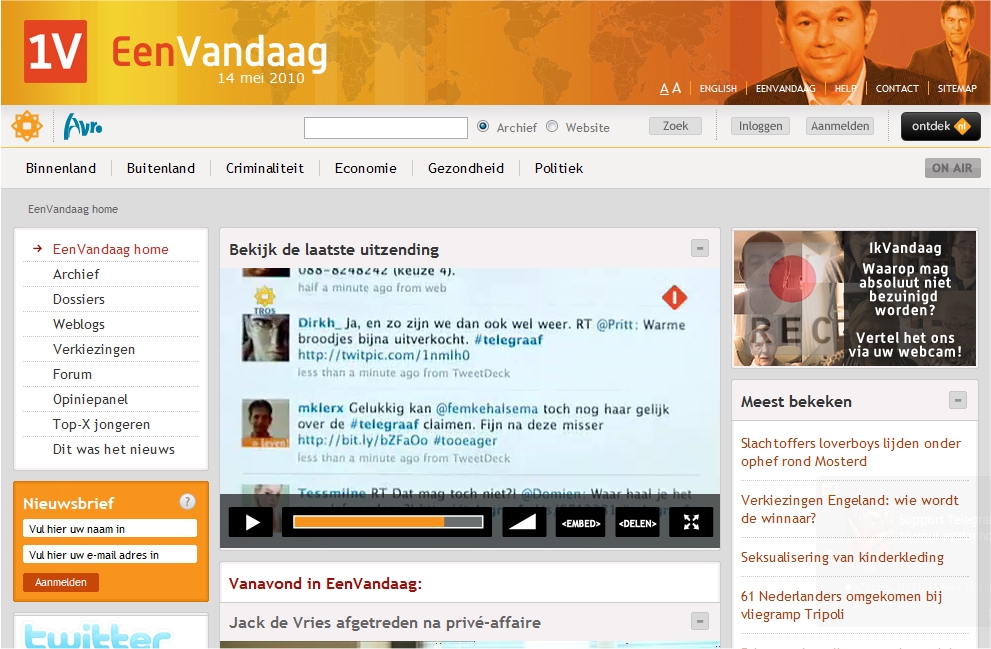Open Weblogs in the sidebar menu

pyautogui.click(x=79, y=324)
